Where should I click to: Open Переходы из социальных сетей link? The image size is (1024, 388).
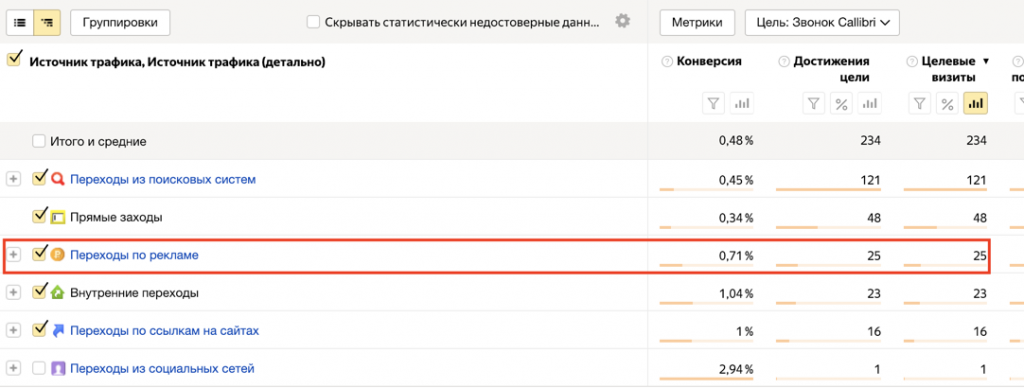[x=162, y=369]
